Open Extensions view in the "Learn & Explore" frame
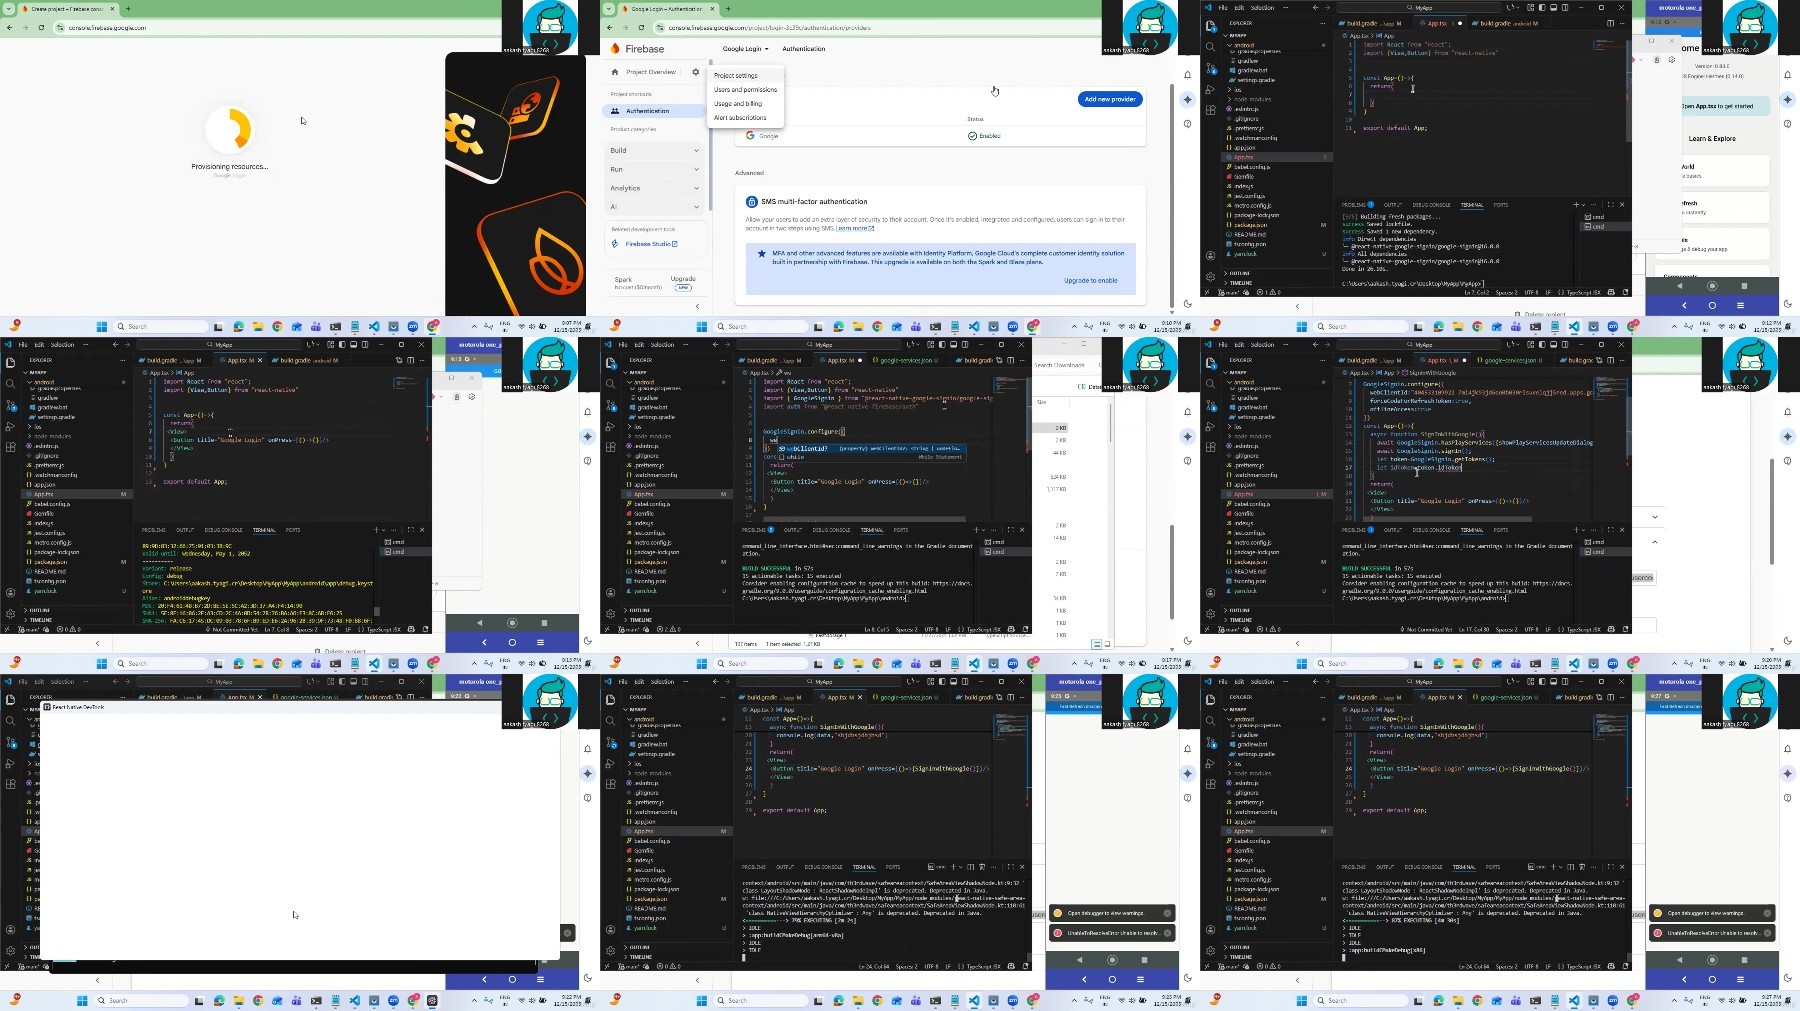The width and height of the screenshot is (1800, 1011). click(1210, 110)
